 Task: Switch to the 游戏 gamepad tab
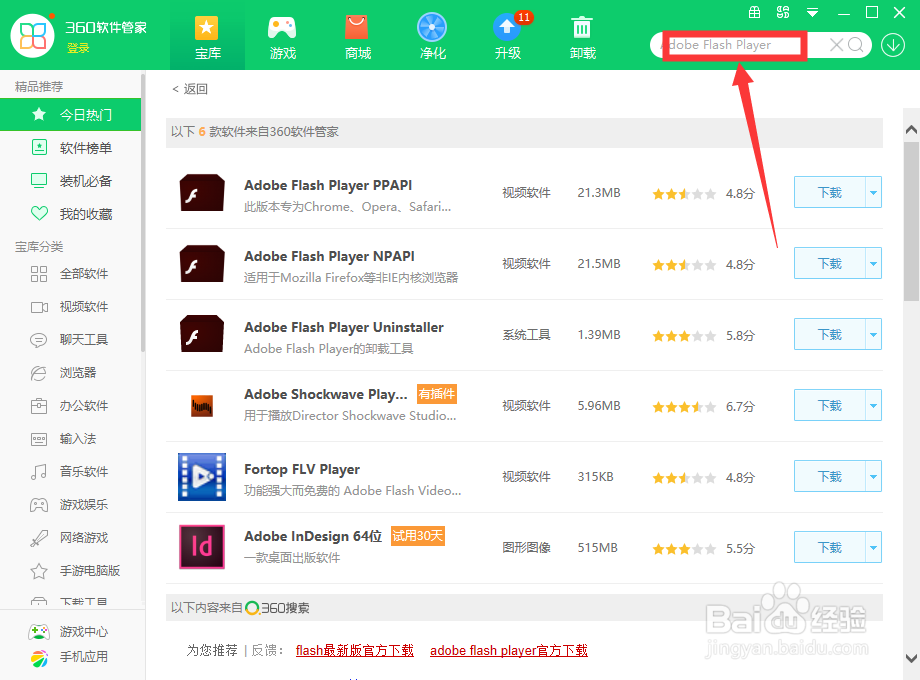282,36
